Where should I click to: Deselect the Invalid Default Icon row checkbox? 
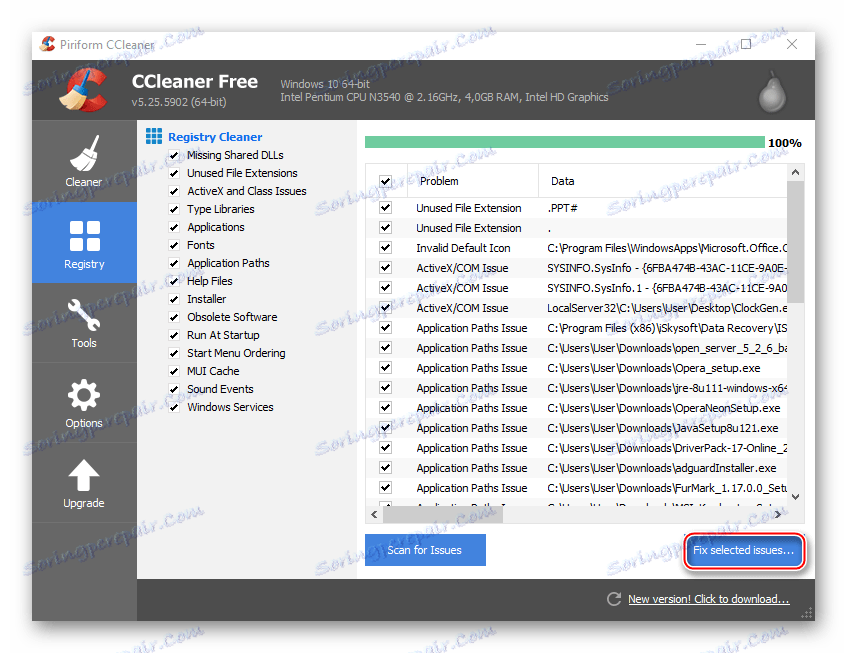point(385,247)
